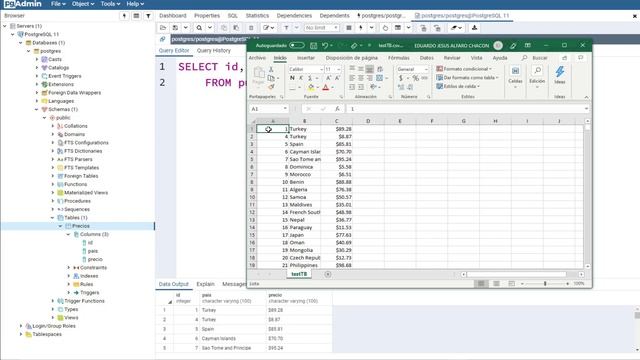Click the insert function fx icon
Viewport: 640px width, 360px height.
[x=337, y=109]
